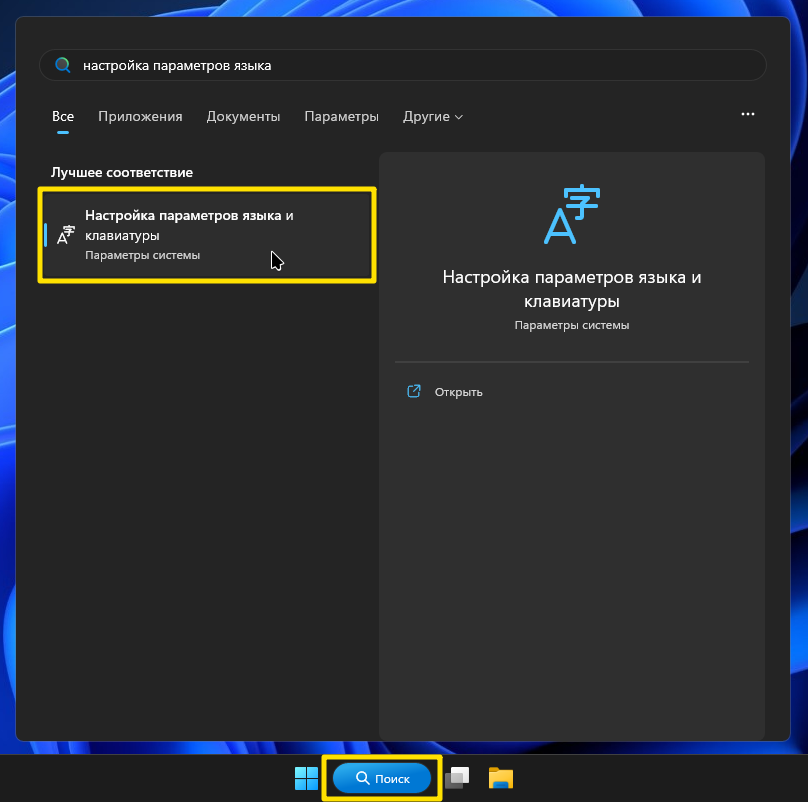The width and height of the screenshot is (808, 802).
Task: Click the small language icon in results list
Action: 66,235
